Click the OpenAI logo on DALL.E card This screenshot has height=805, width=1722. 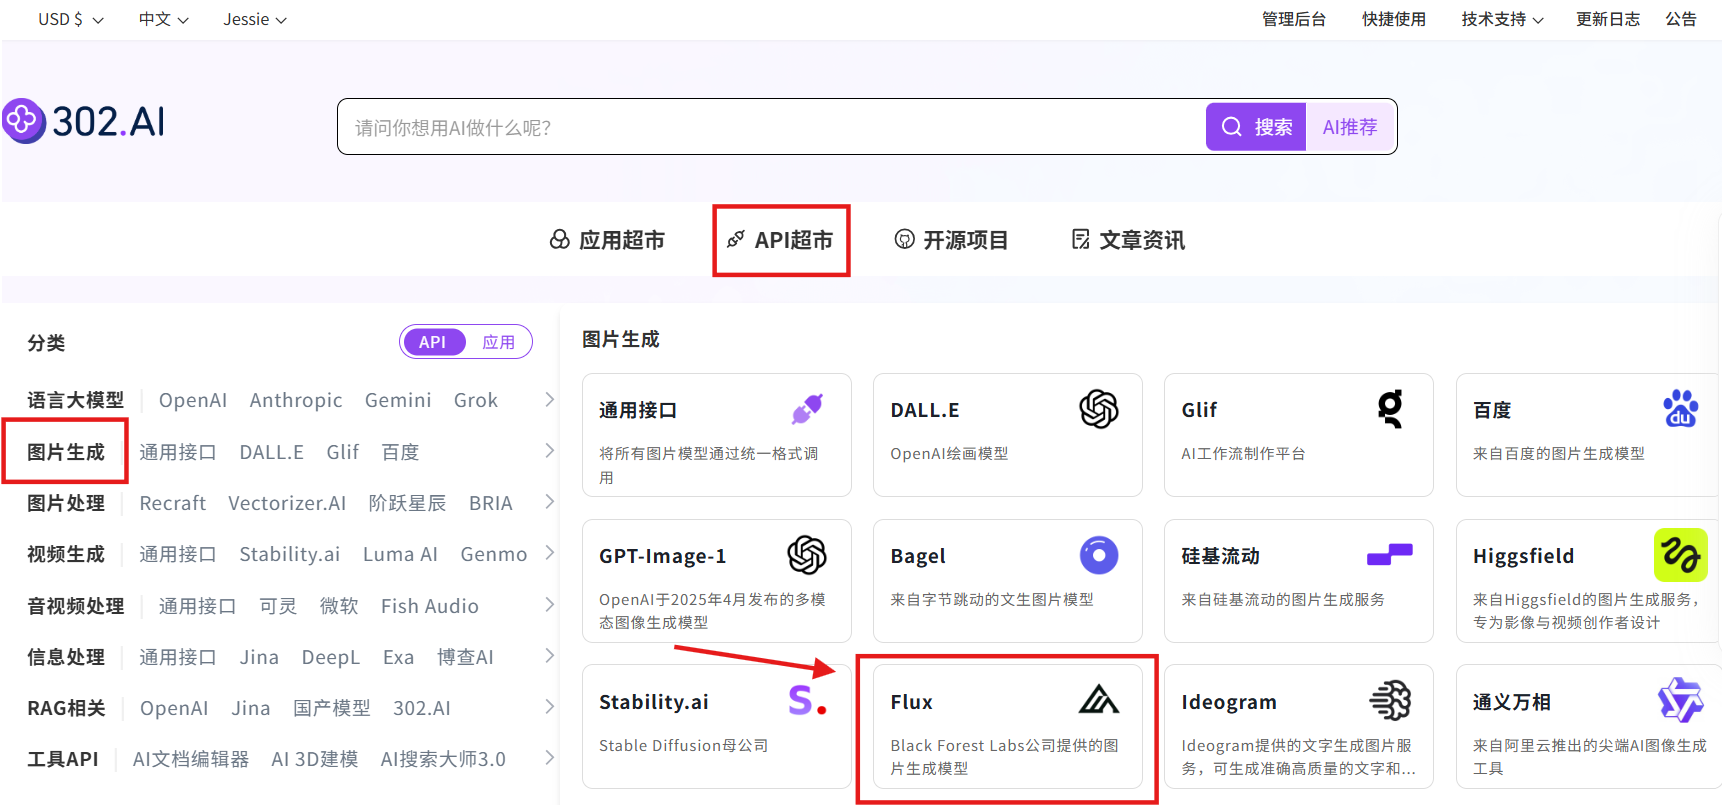click(x=1098, y=409)
